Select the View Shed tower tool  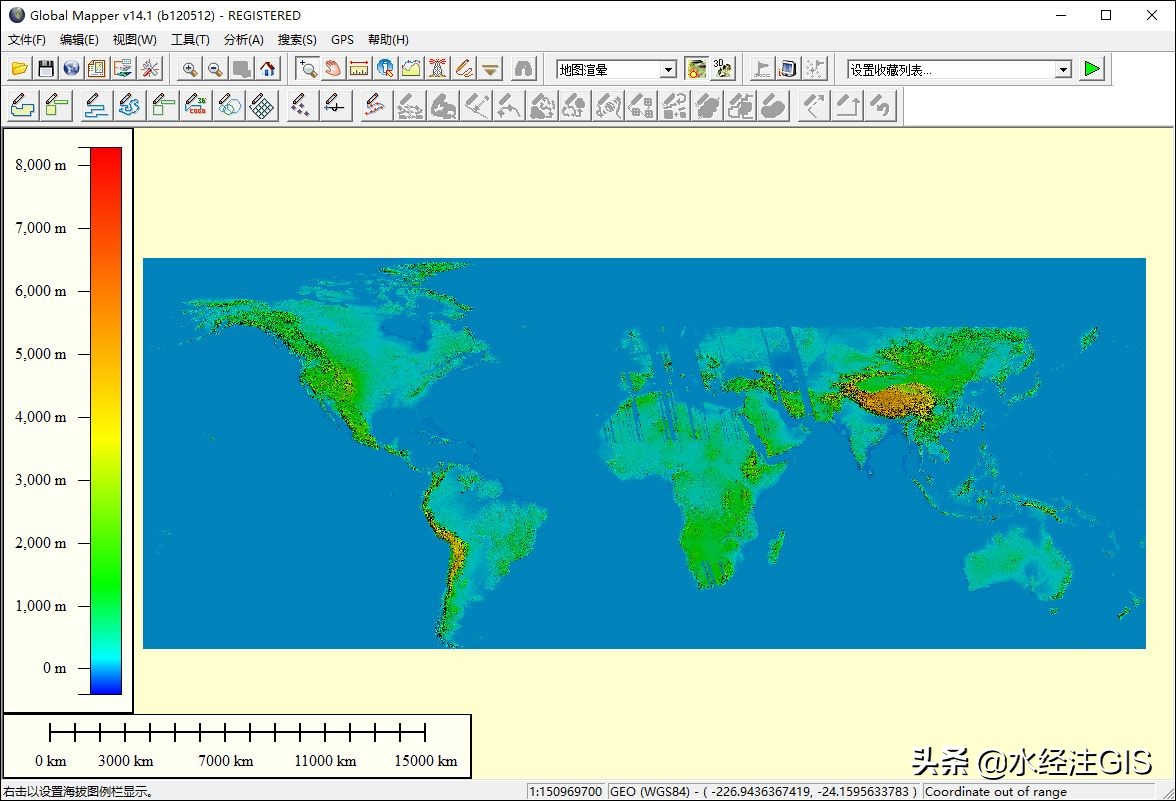point(438,69)
